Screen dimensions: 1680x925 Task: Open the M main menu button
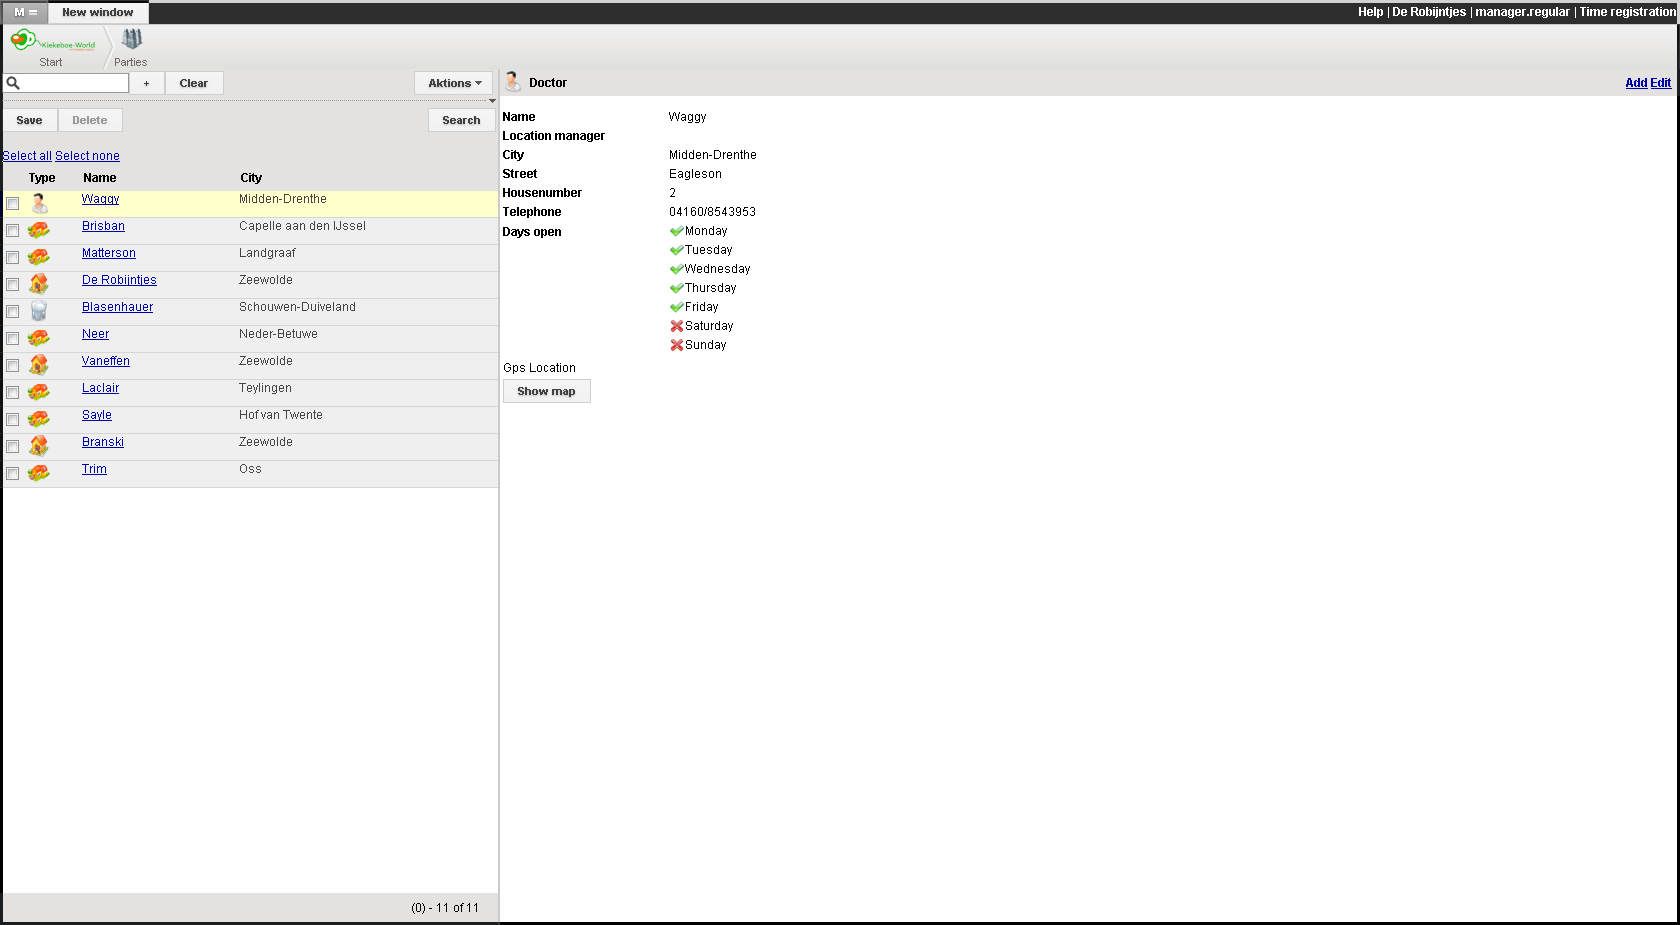pyautogui.click(x=25, y=12)
